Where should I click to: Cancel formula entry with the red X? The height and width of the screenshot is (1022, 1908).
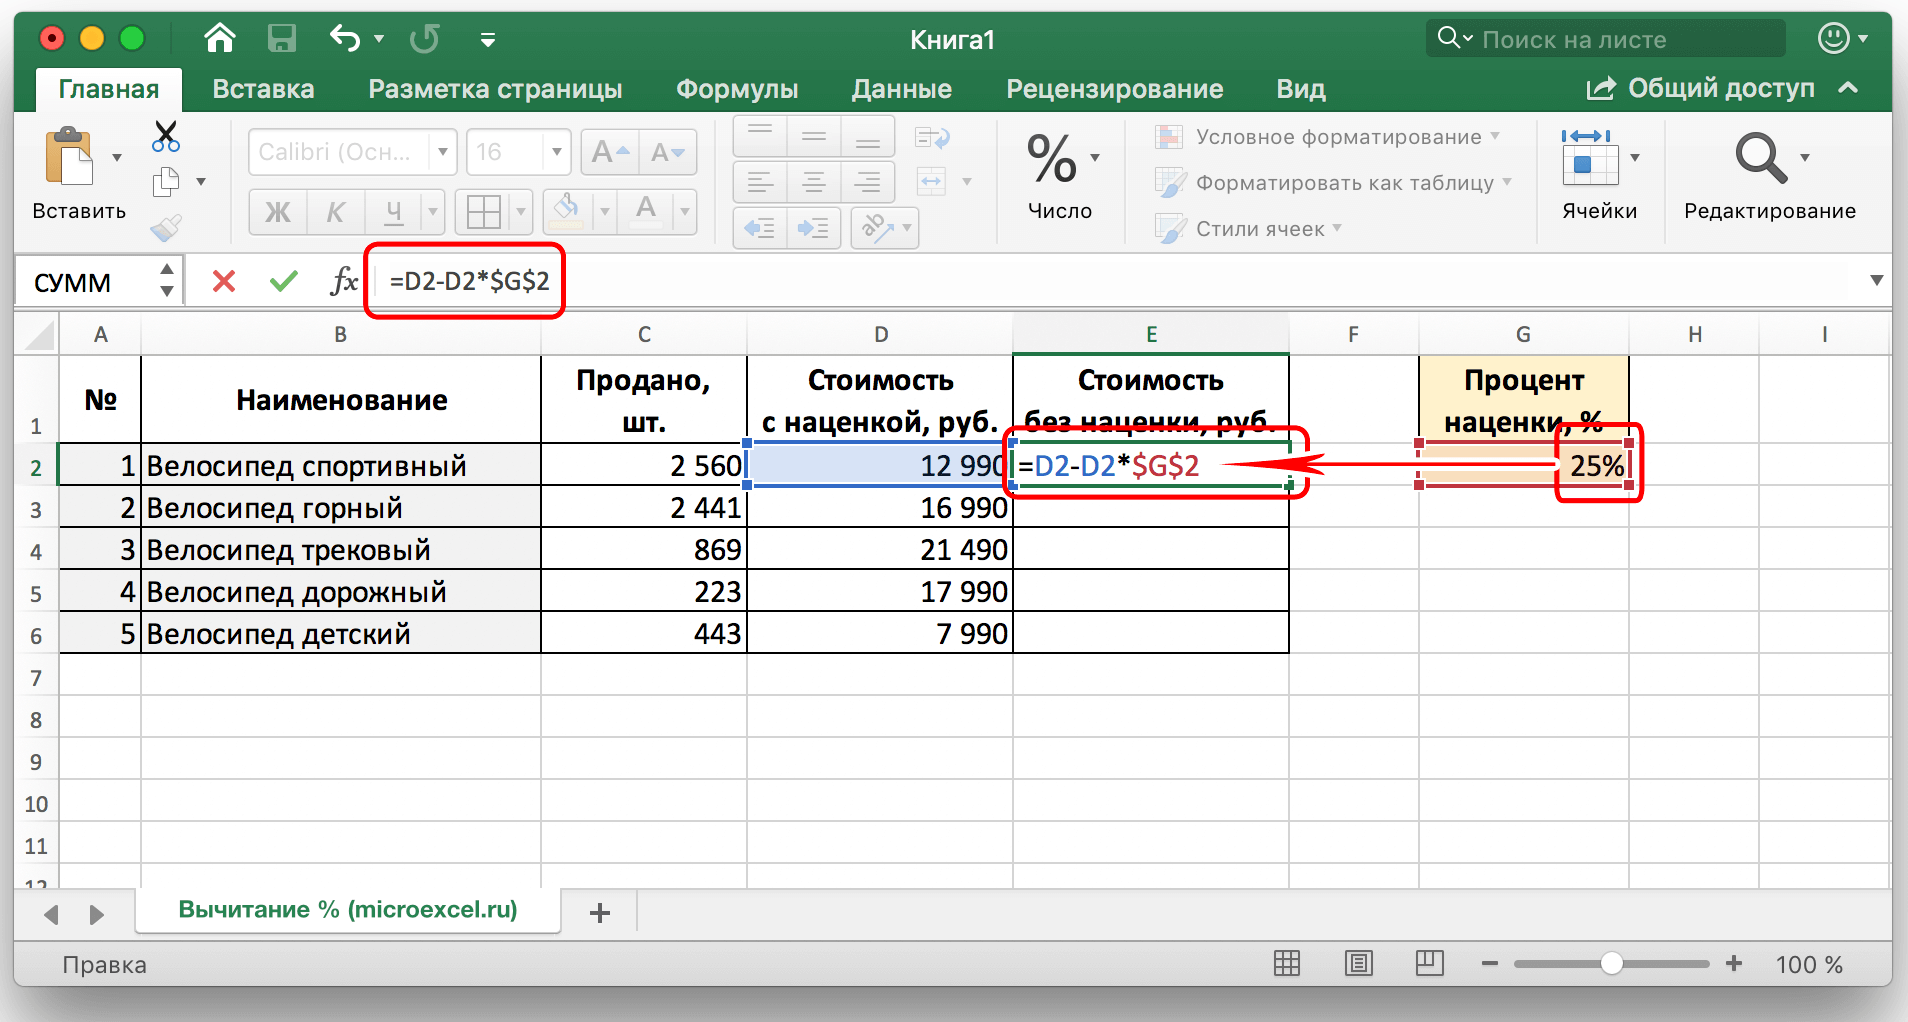[x=223, y=281]
